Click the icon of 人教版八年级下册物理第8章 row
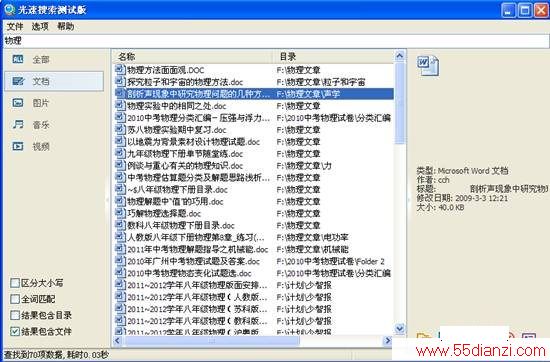550x362 pixels. coord(120,237)
